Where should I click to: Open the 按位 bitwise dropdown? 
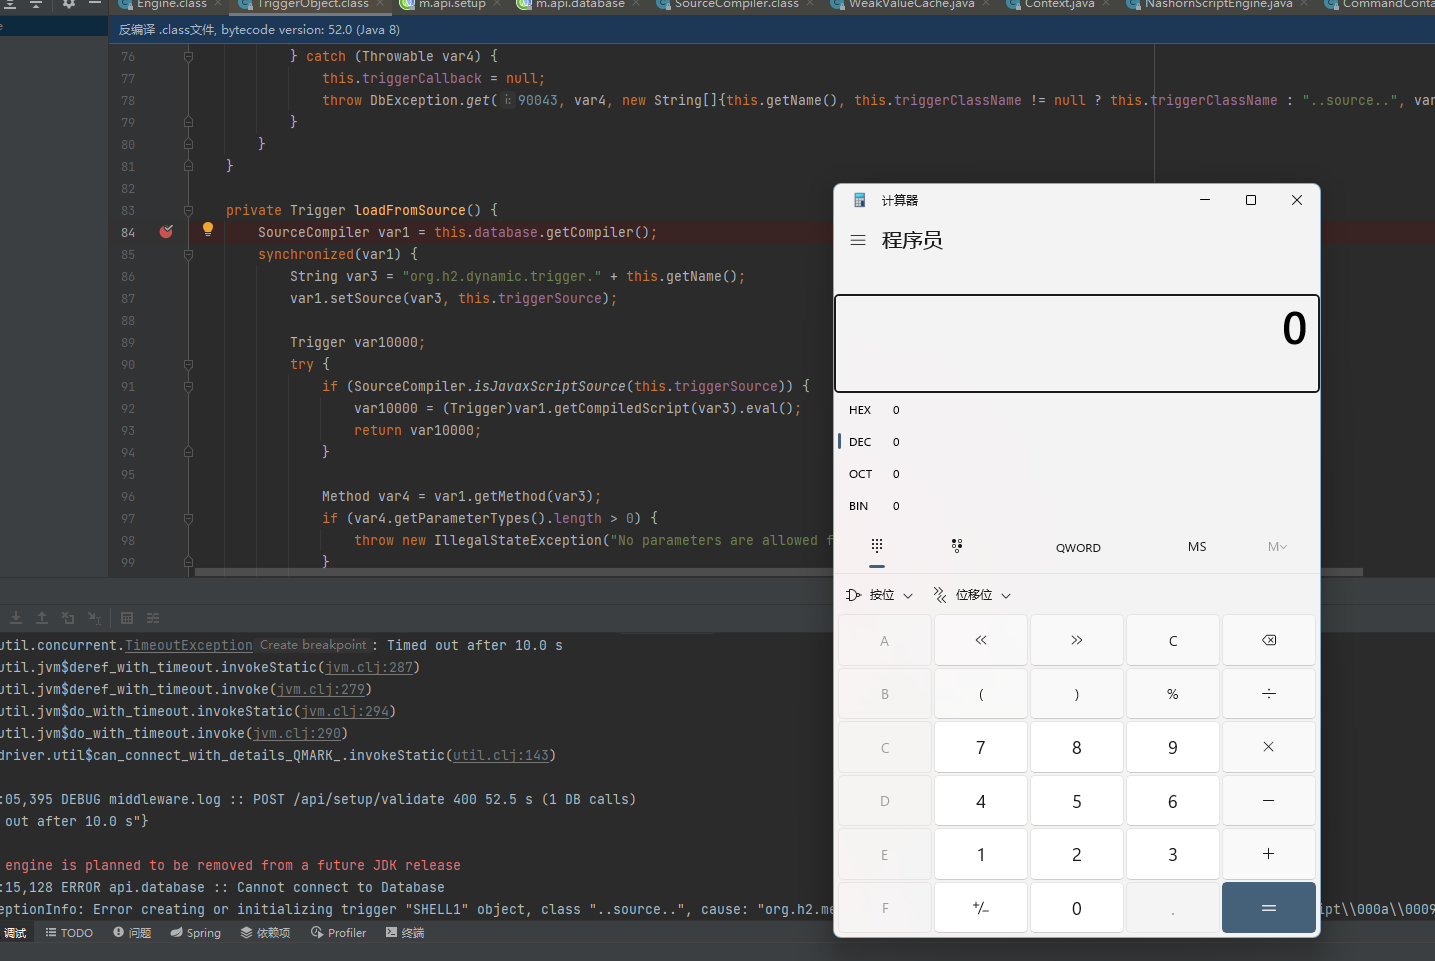pos(880,595)
